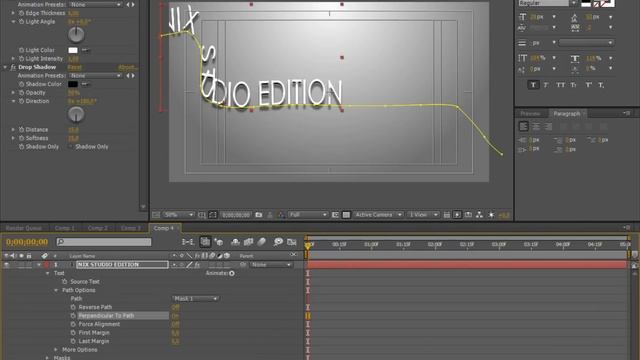Collapse the Text property group
This screenshot has width=640, height=360.
(48, 273)
